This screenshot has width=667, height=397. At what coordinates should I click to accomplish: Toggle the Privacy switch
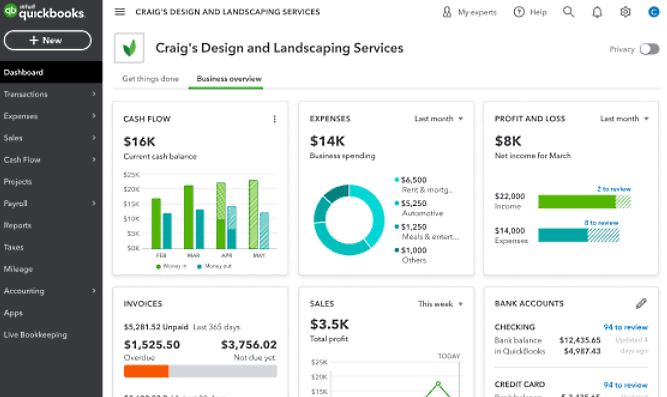point(650,49)
